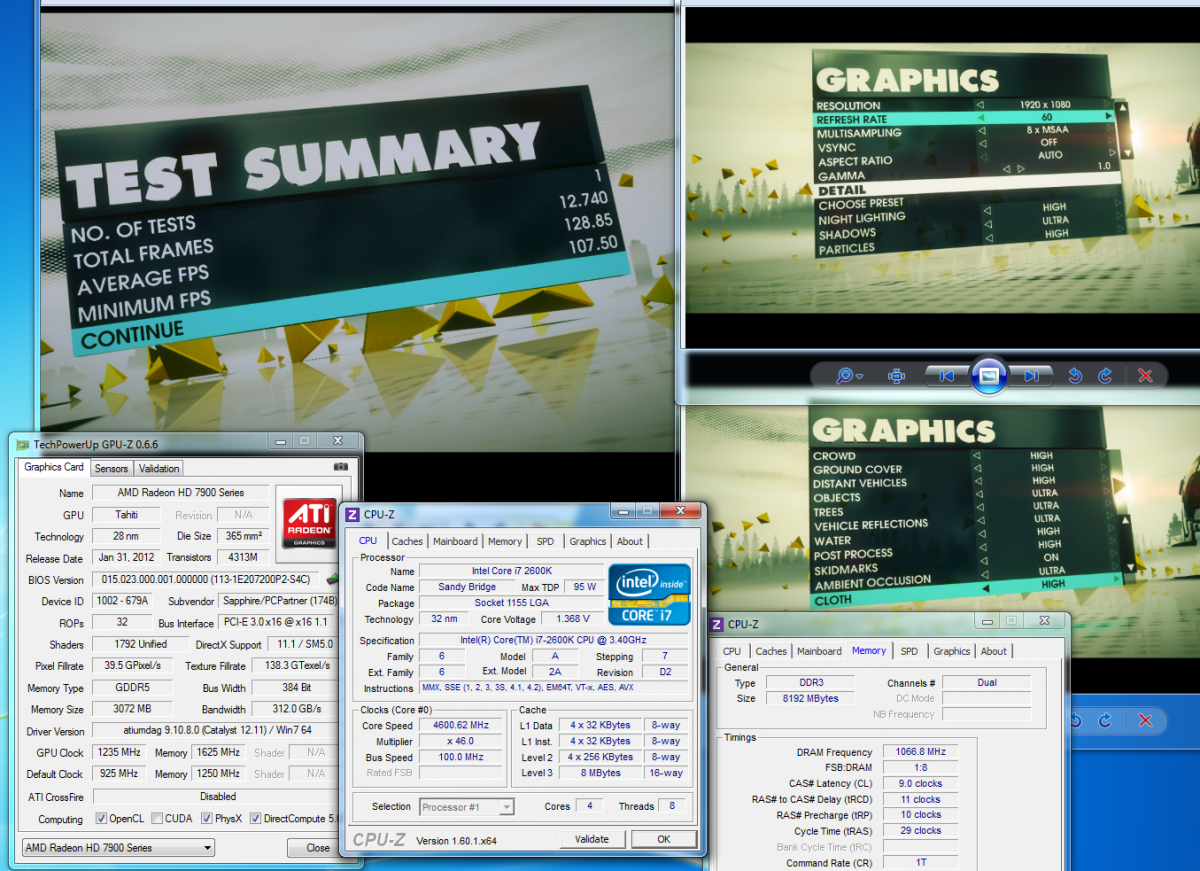Viewport: 1200px width, 871px height.
Task: Open Caches tab in CPU-Z Memory window
Action: [x=771, y=652]
